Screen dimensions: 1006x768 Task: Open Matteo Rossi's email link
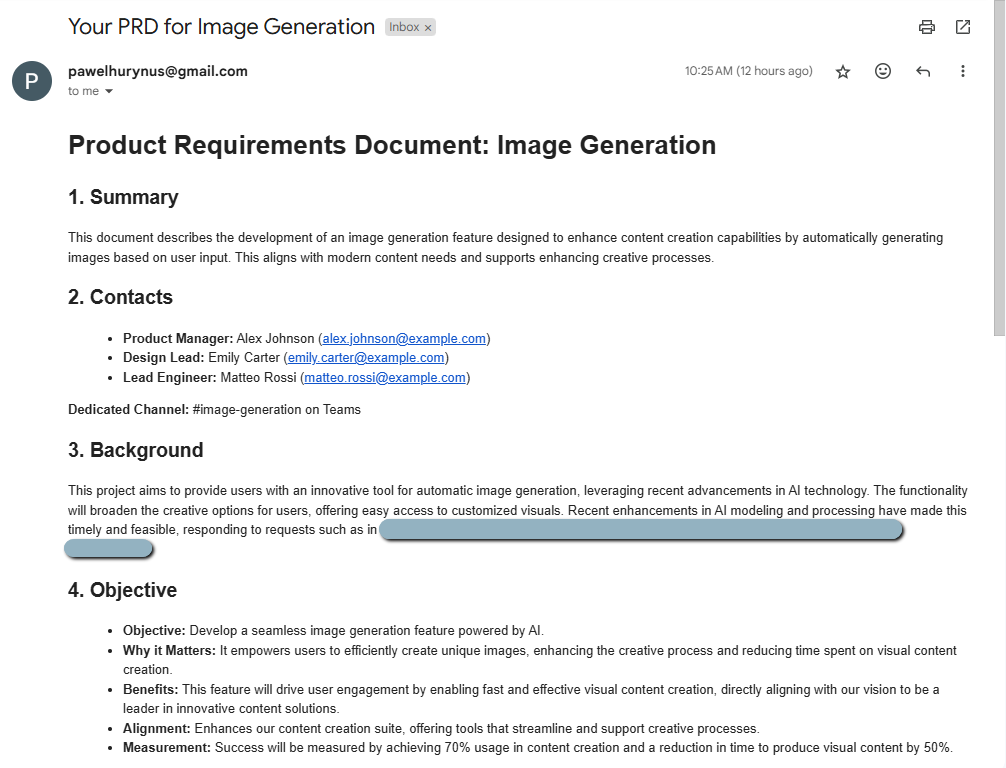pyautogui.click(x=385, y=377)
